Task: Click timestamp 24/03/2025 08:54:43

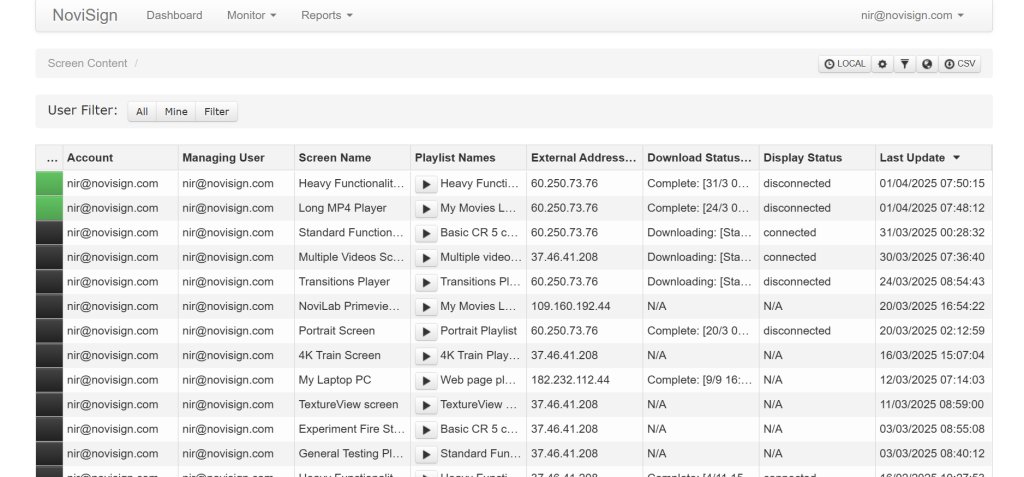Action: 932,282
